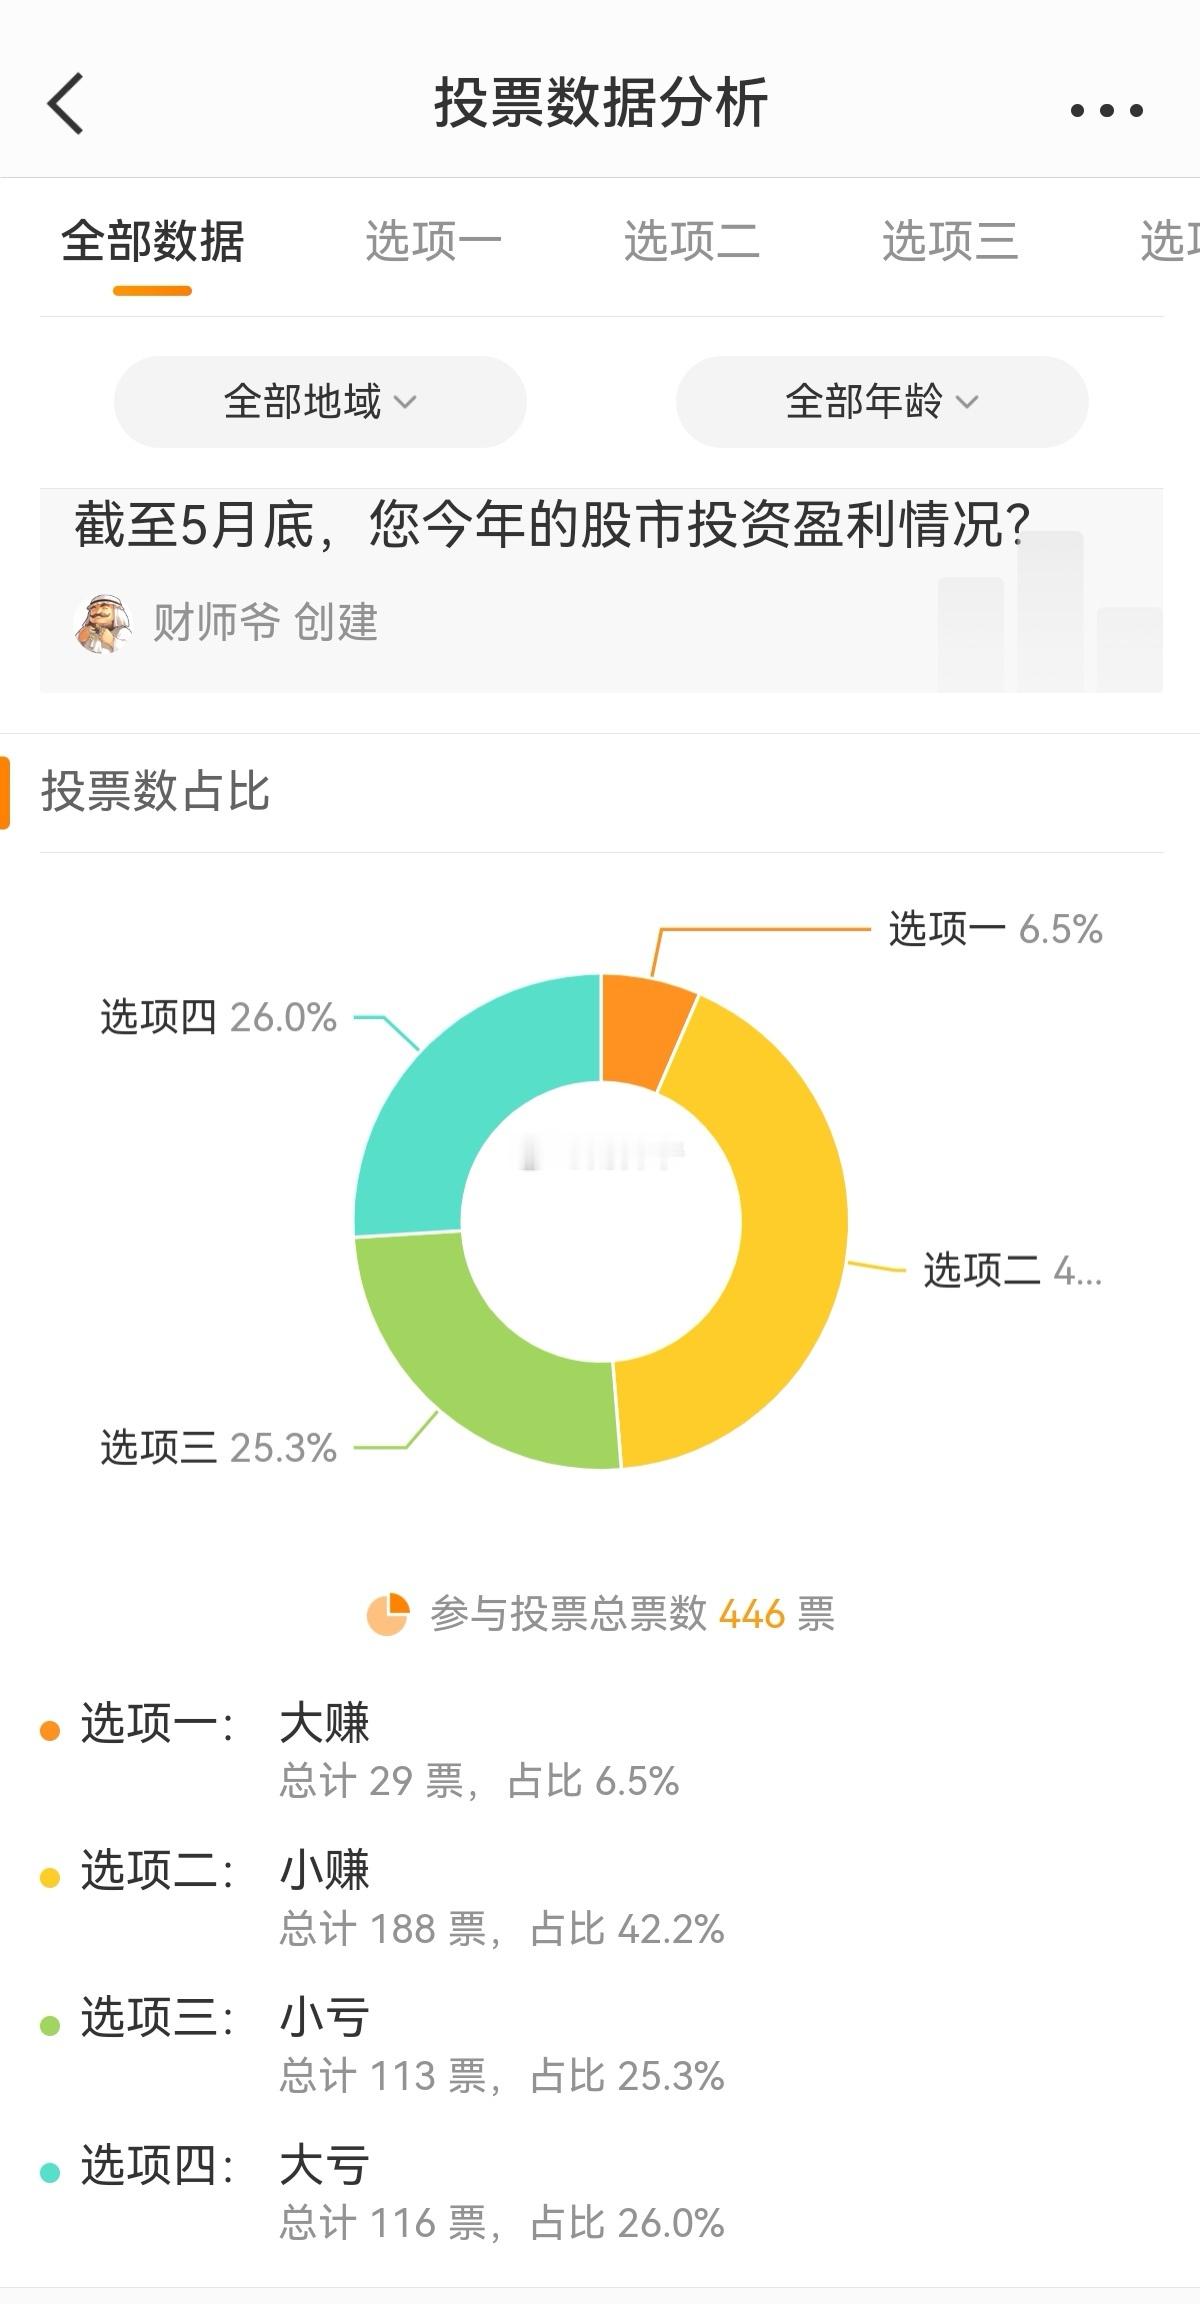
Task: Click the 财师爷 creator avatar
Action: click(102, 623)
